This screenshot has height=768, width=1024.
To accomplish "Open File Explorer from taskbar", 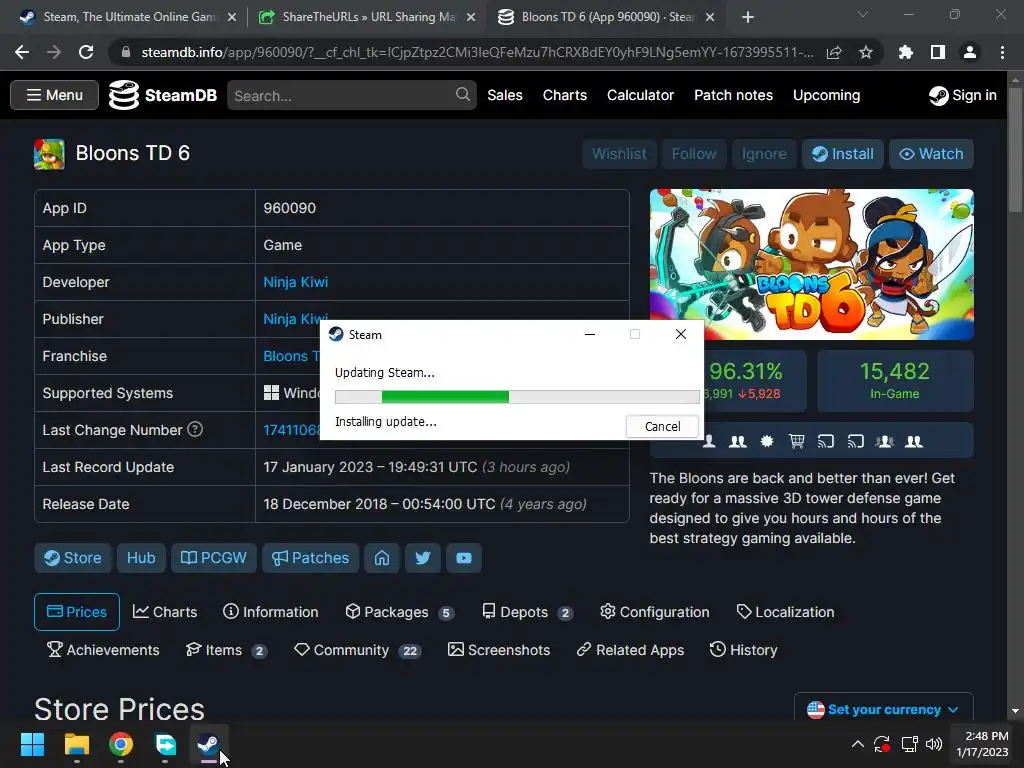I will (76, 744).
